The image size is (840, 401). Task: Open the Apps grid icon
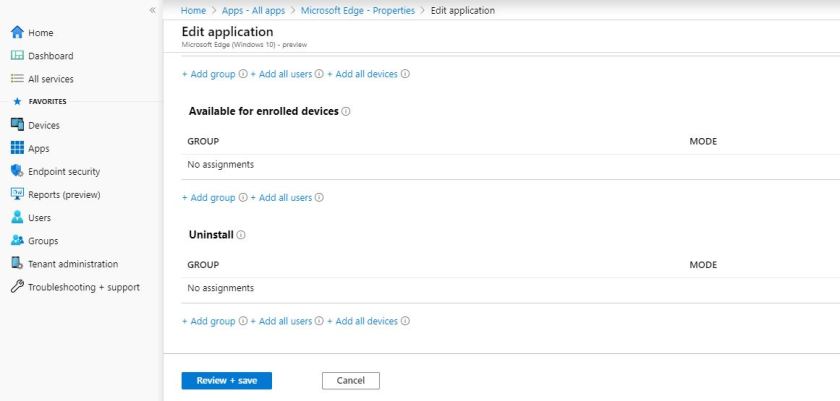point(16,148)
